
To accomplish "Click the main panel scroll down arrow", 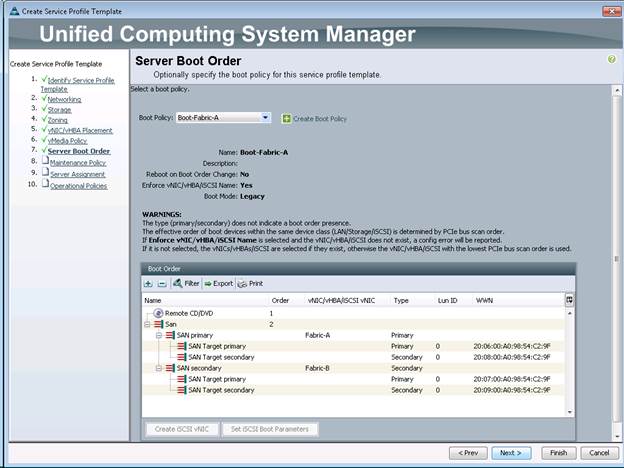I will 616,437.
